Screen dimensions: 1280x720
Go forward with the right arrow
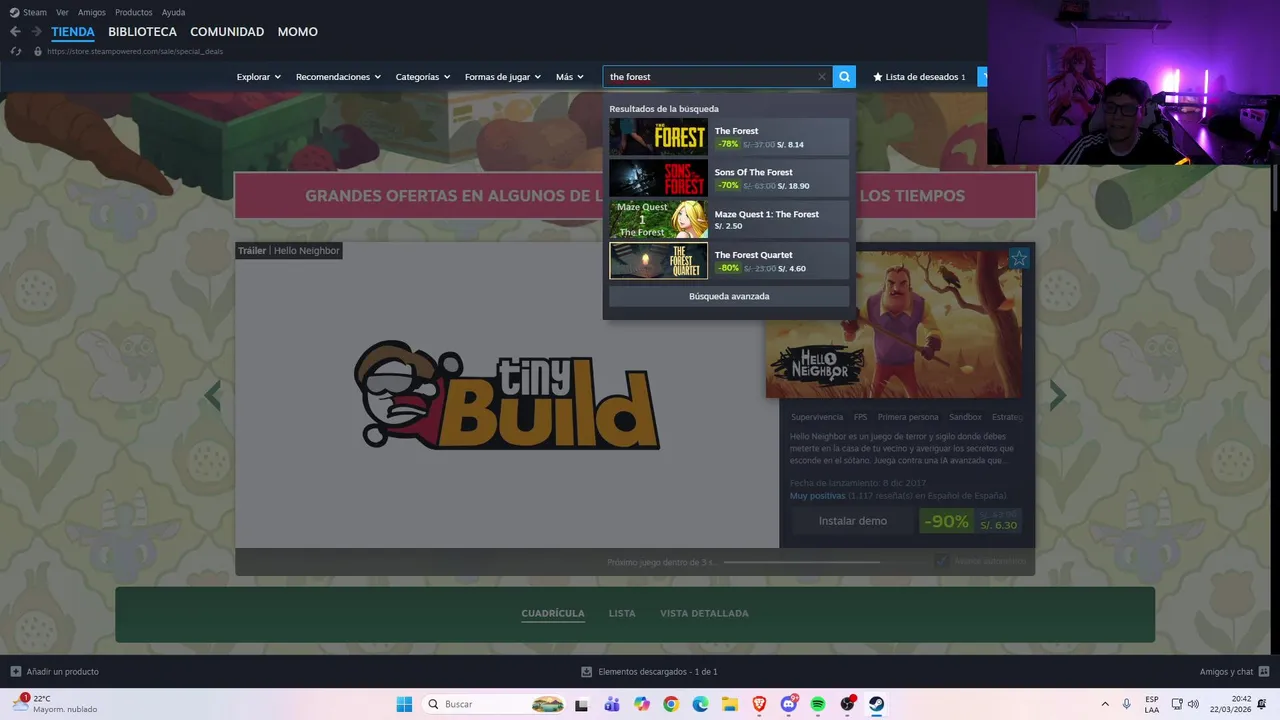tap(36, 32)
